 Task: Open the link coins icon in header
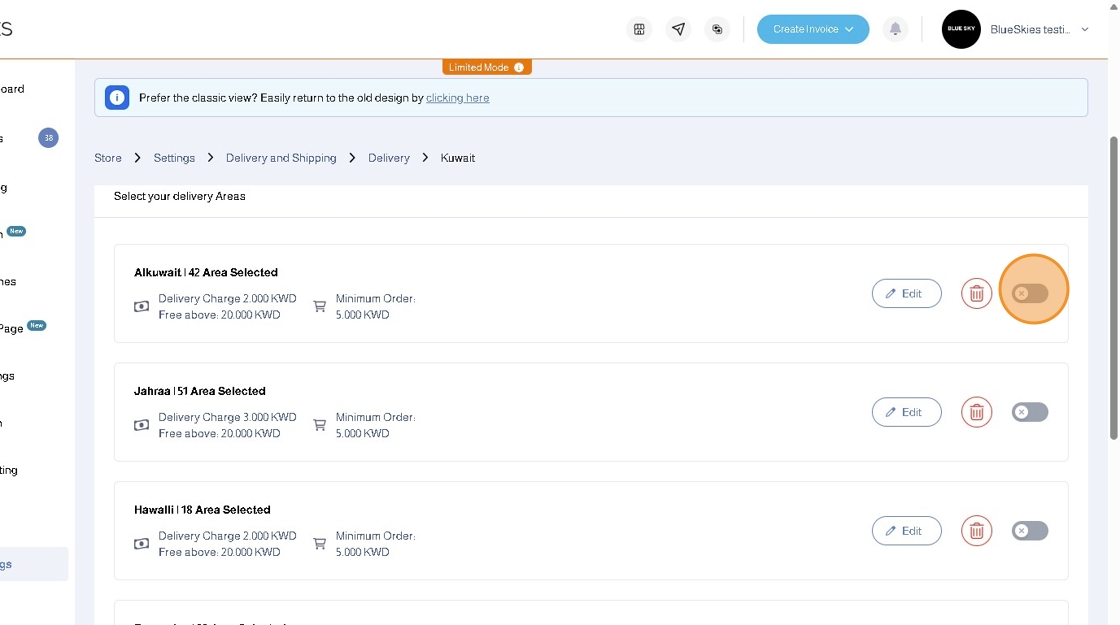[717, 29]
